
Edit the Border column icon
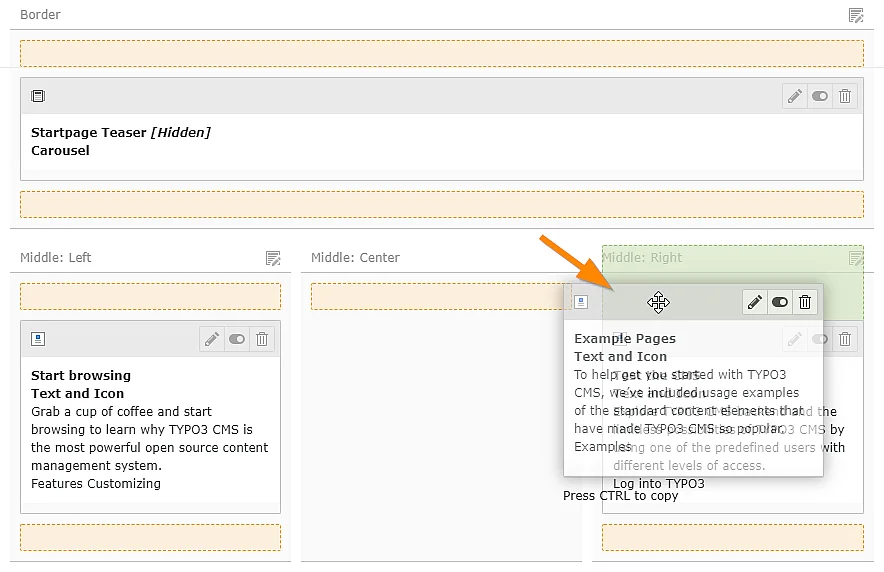tap(855, 15)
